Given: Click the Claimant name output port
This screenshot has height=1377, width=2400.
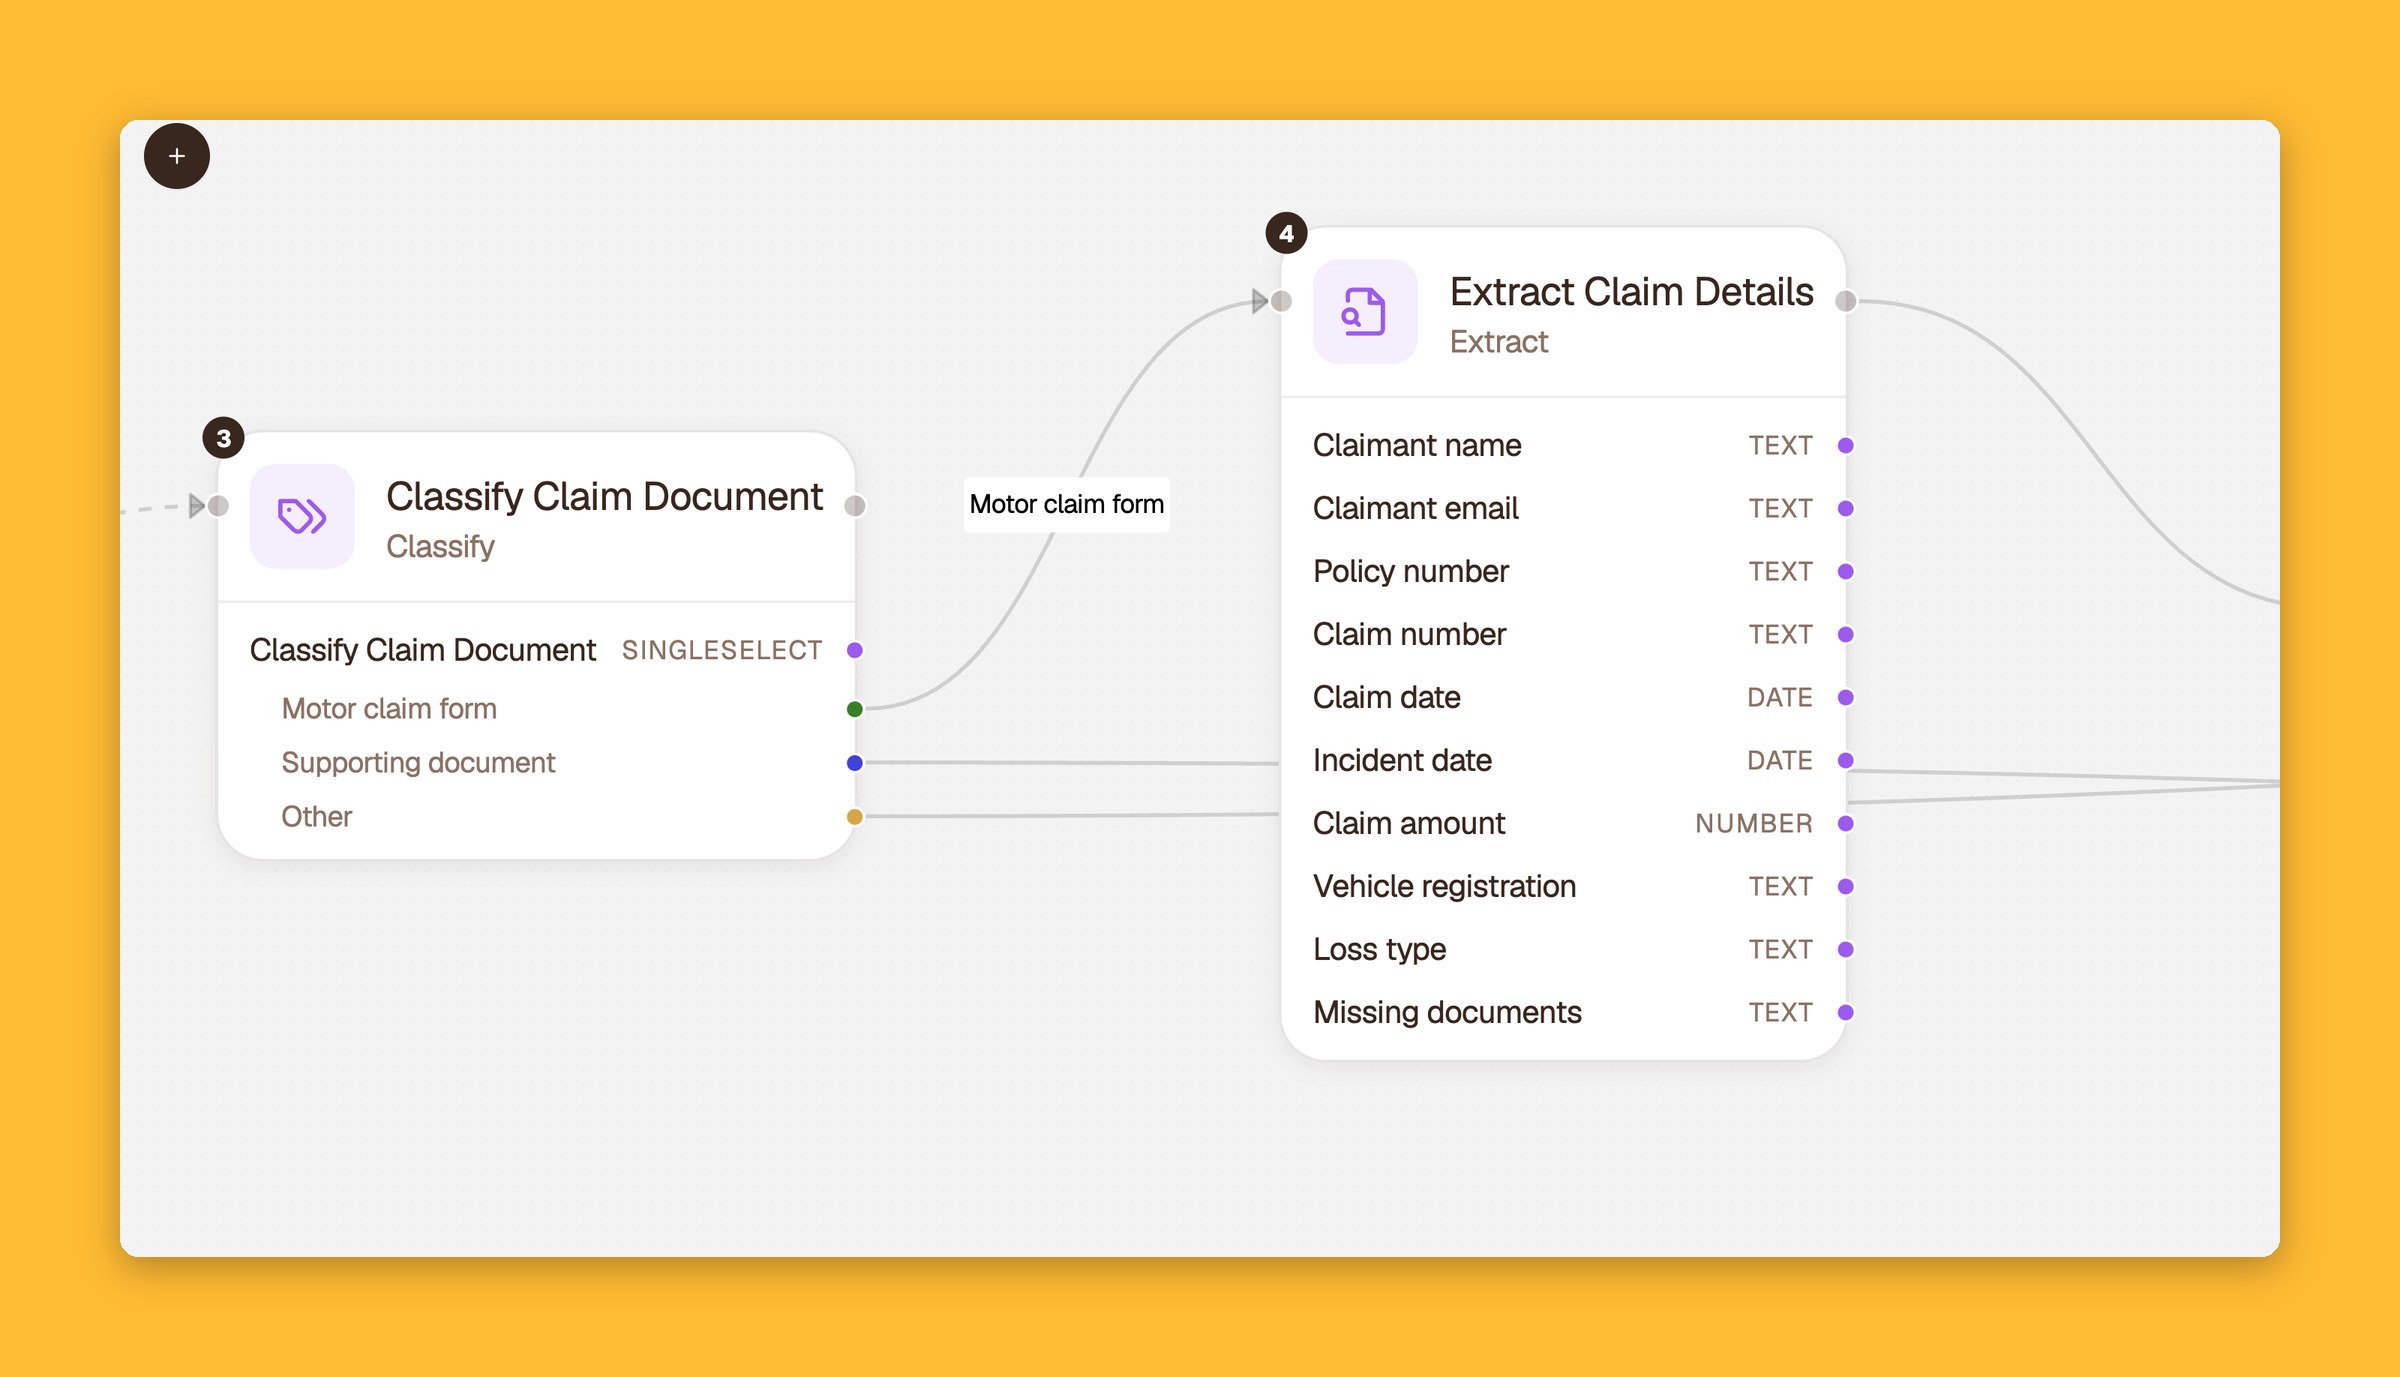Looking at the screenshot, I should coord(1846,445).
